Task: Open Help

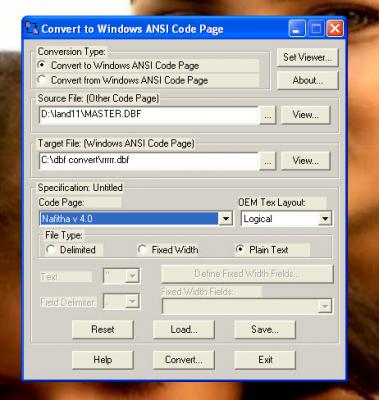Action: coord(103,360)
